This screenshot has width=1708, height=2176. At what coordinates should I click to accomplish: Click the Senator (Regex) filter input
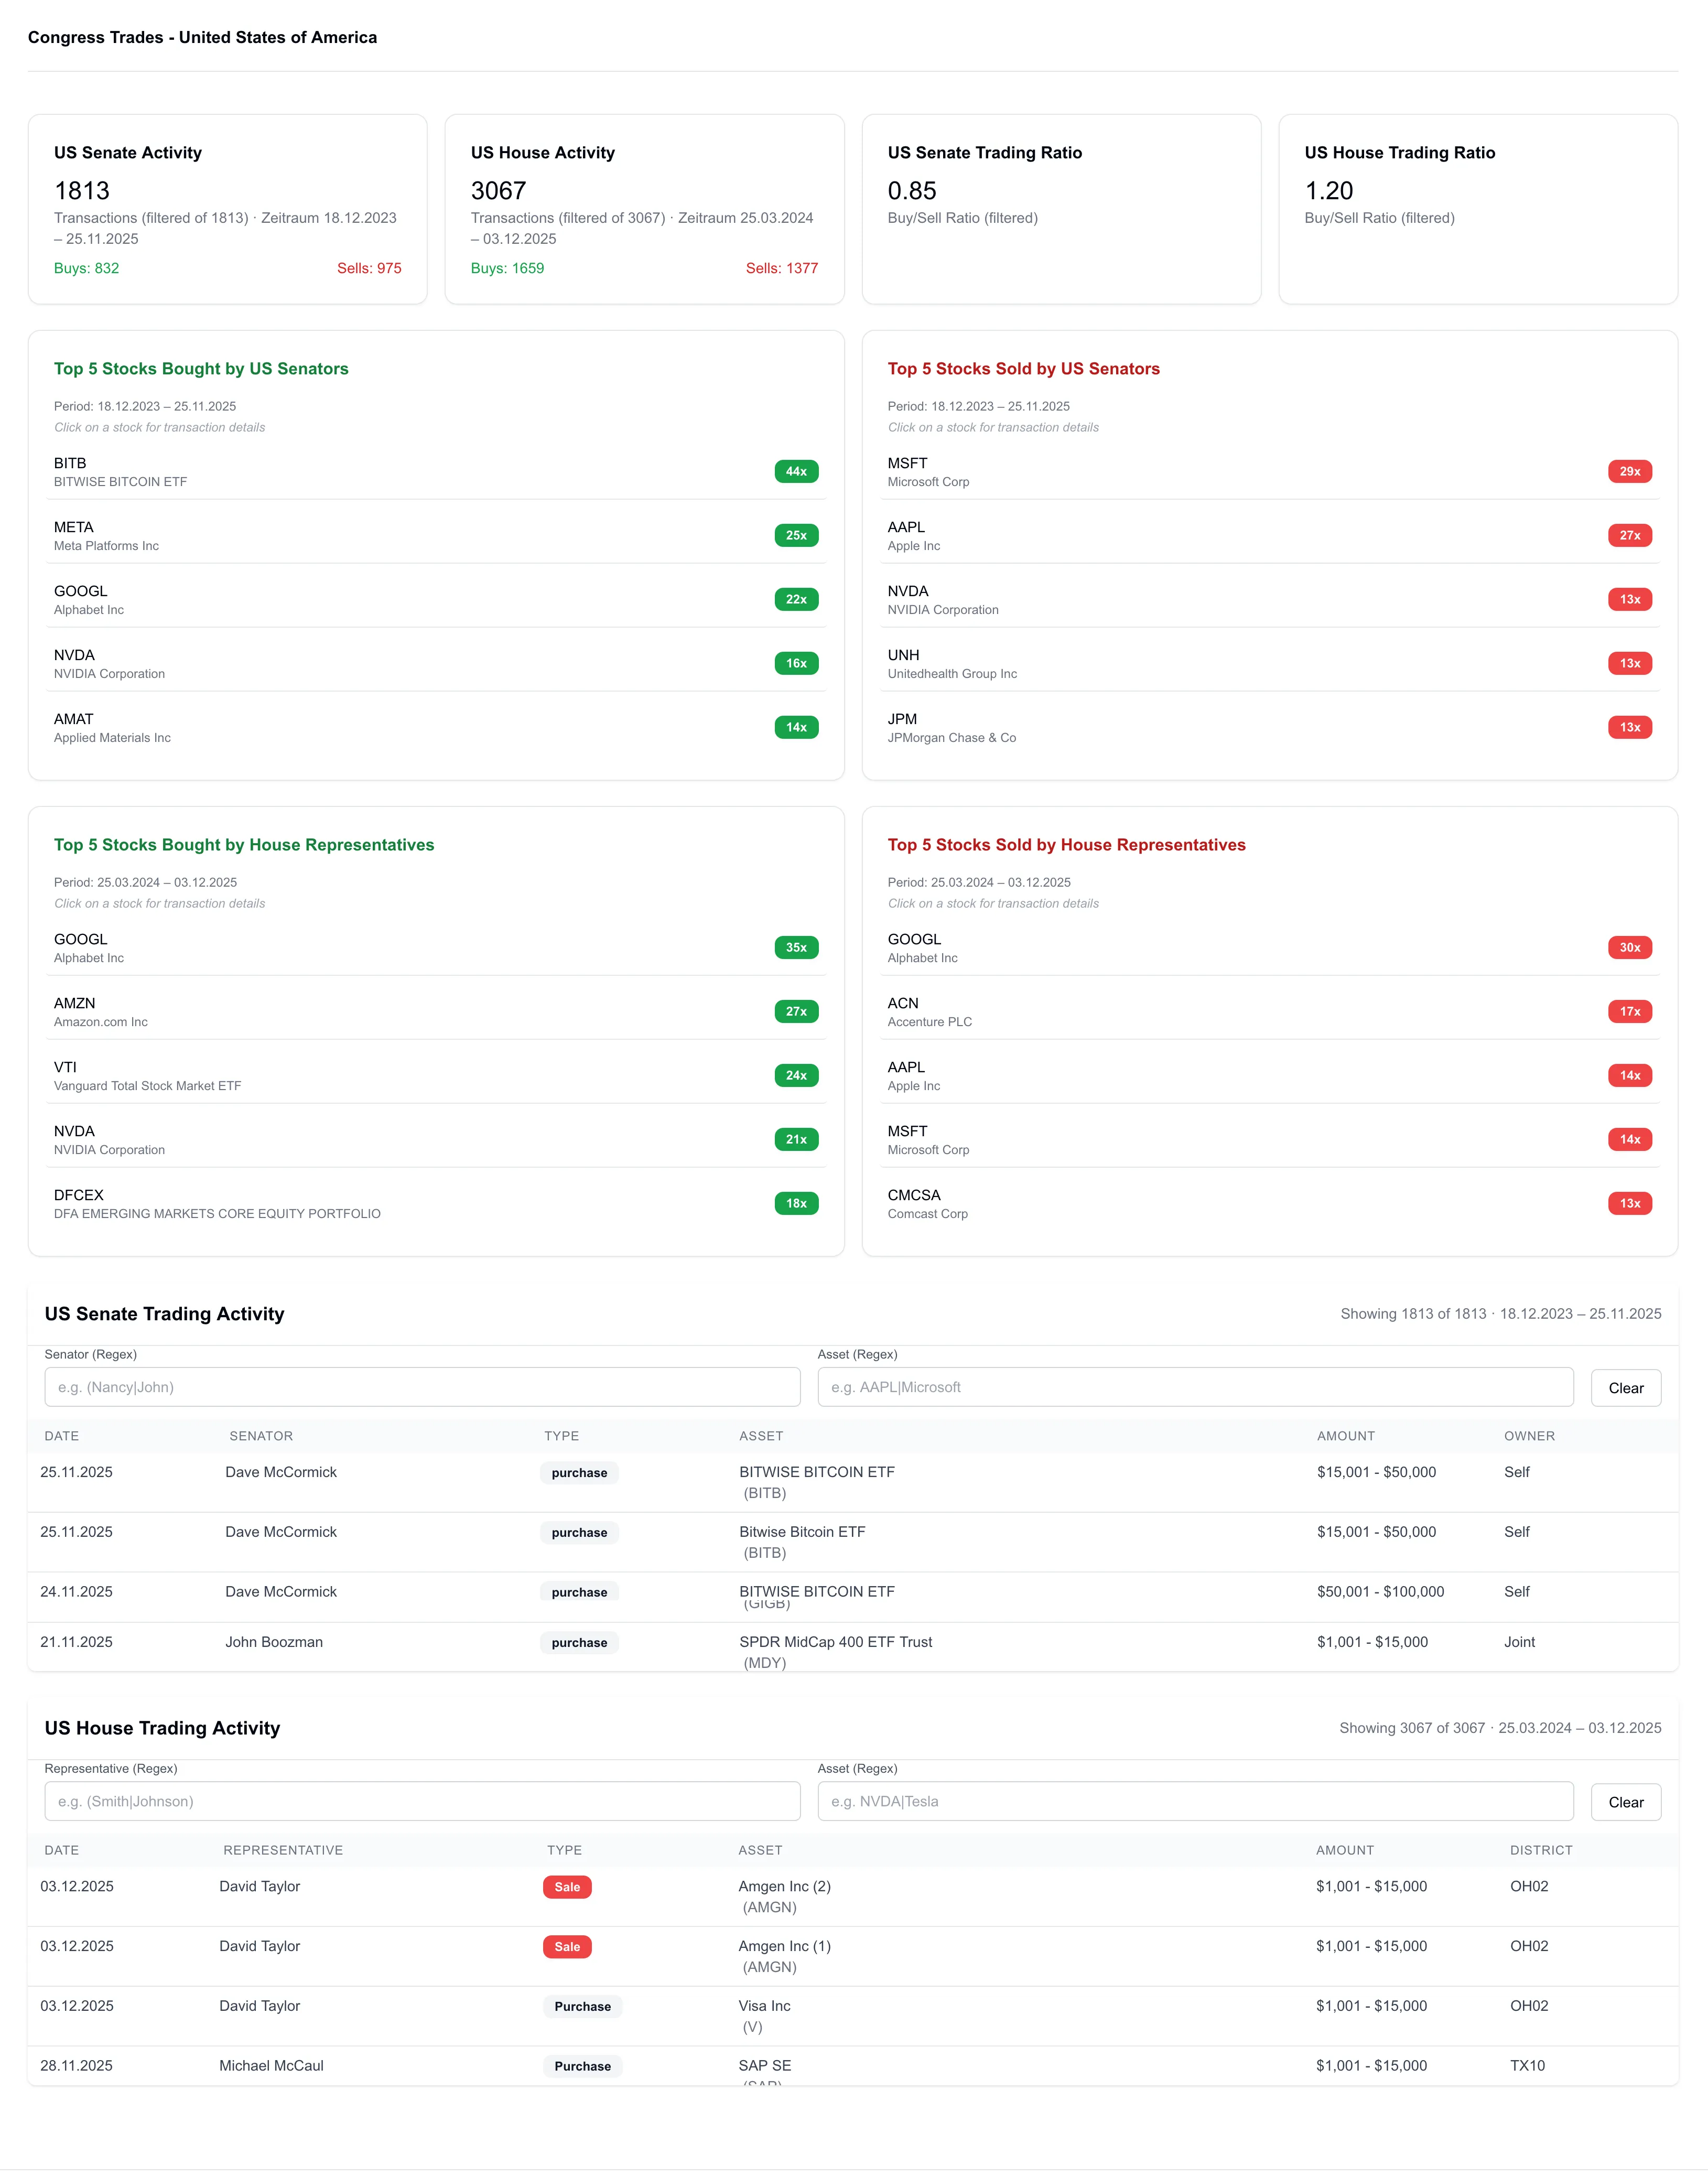(421, 1387)
